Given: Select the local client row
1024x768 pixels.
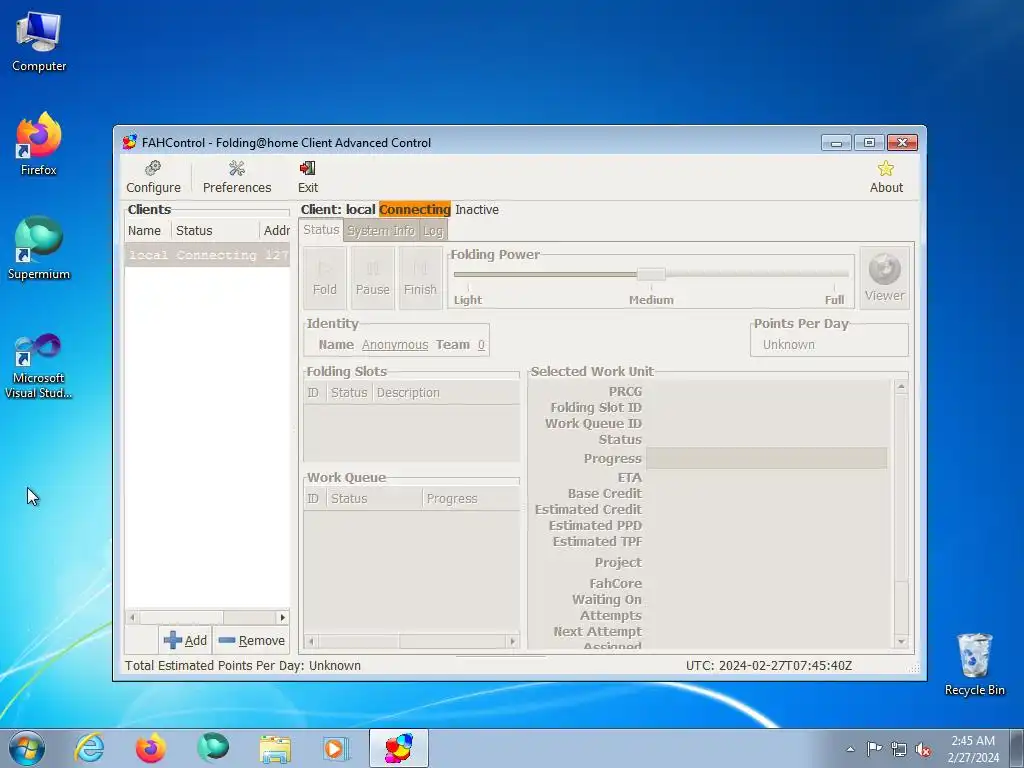Looking at the screenshot, I should point(207,255).
